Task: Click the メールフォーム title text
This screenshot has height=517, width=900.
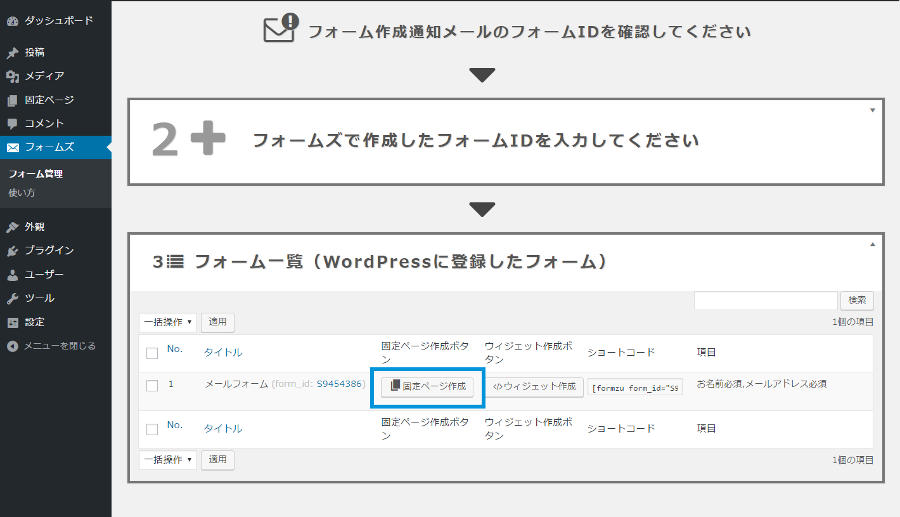Action: (x=236, y=384)
